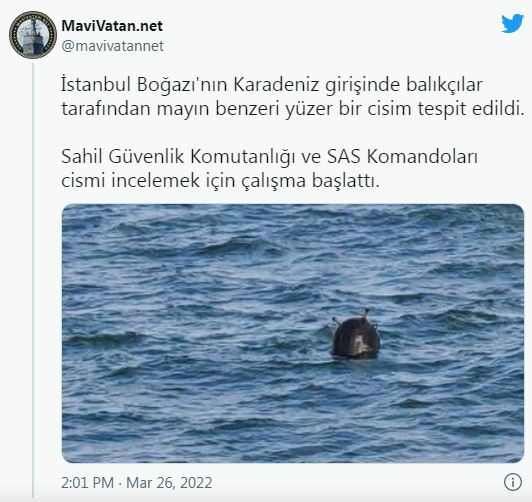Open the MaviVatan.net profile avatar
The image size is (532, 502).
pyautogui.click(x=33, y=35)
